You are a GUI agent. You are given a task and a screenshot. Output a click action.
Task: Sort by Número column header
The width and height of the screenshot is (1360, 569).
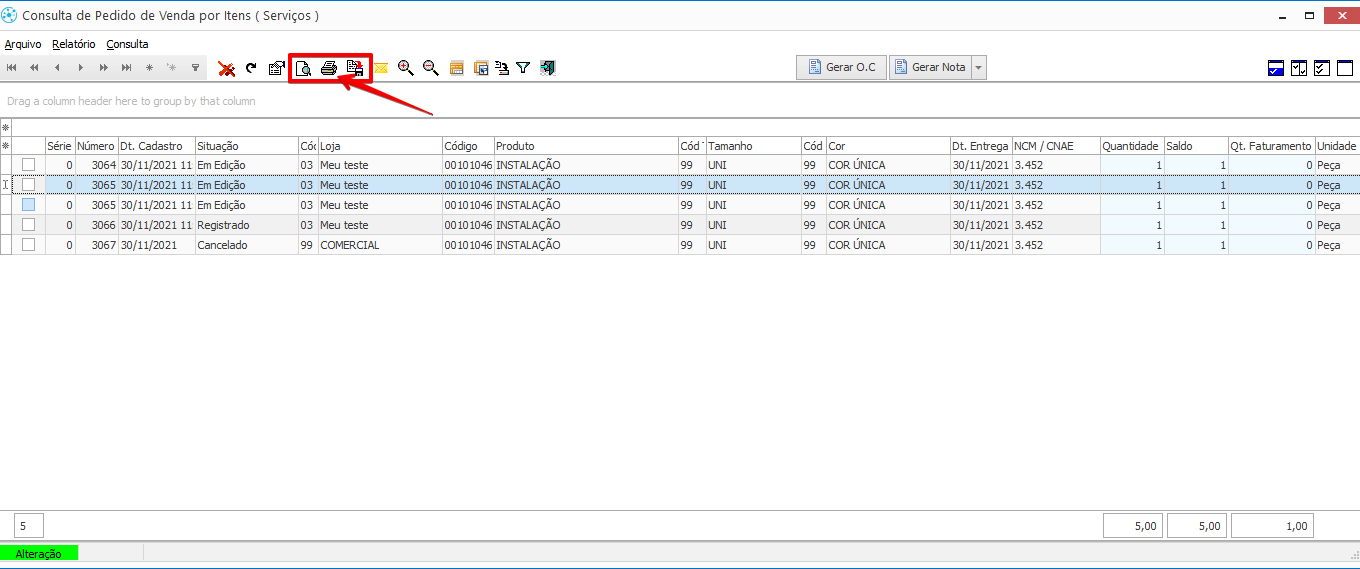pos(96,146)
